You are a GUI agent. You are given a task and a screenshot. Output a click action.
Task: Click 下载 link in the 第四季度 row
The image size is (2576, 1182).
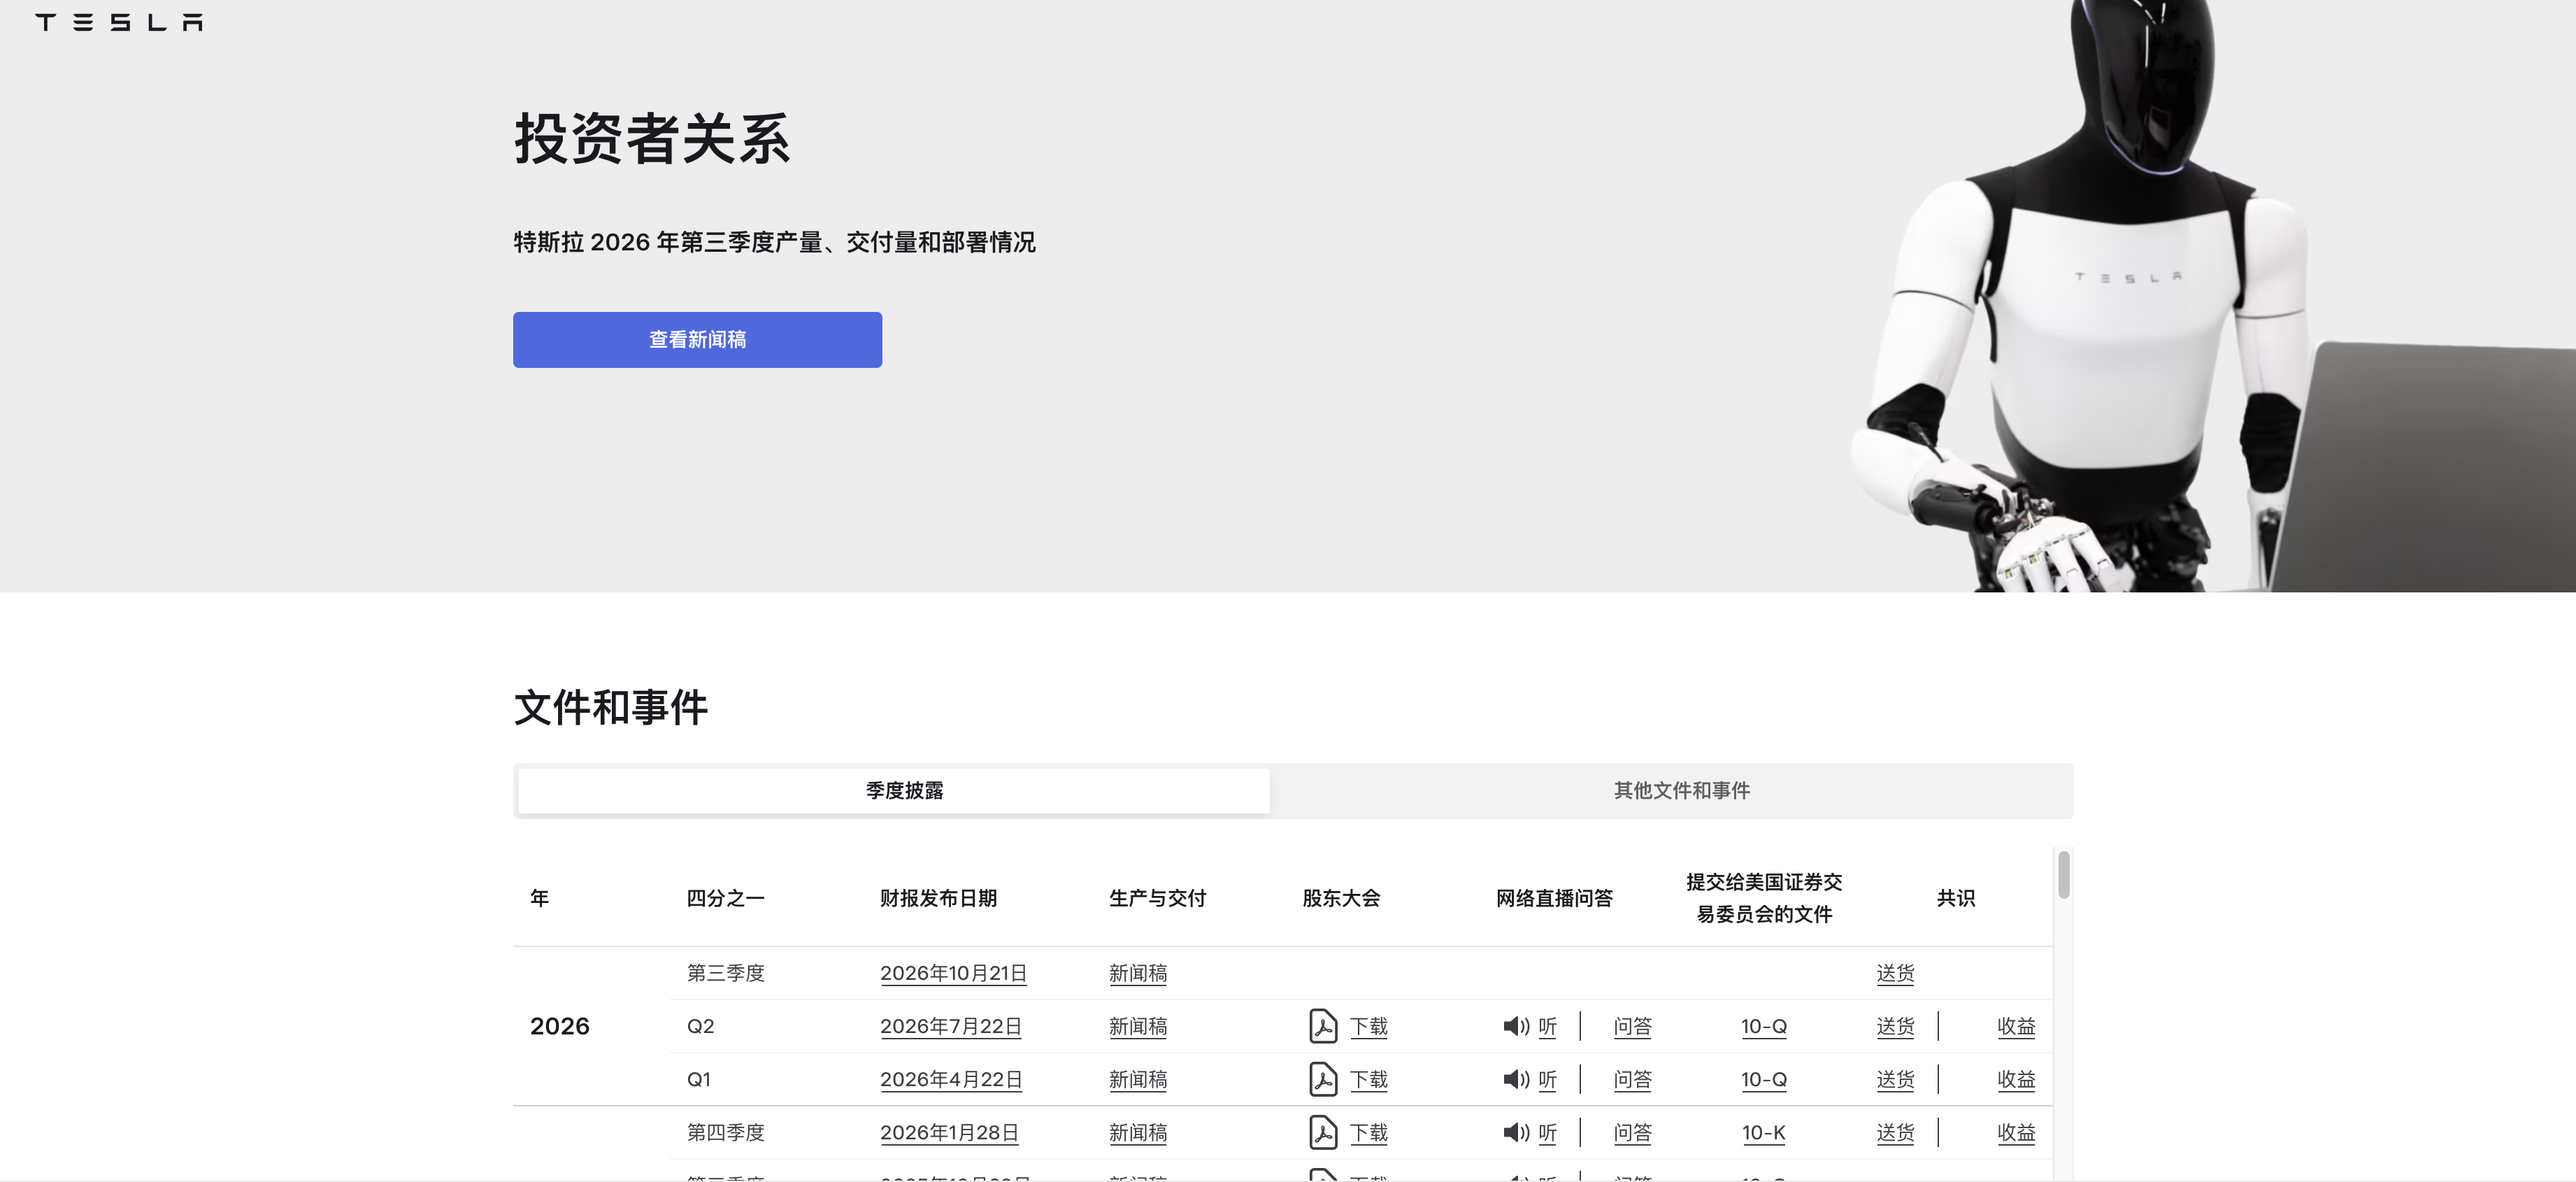1368,1132
